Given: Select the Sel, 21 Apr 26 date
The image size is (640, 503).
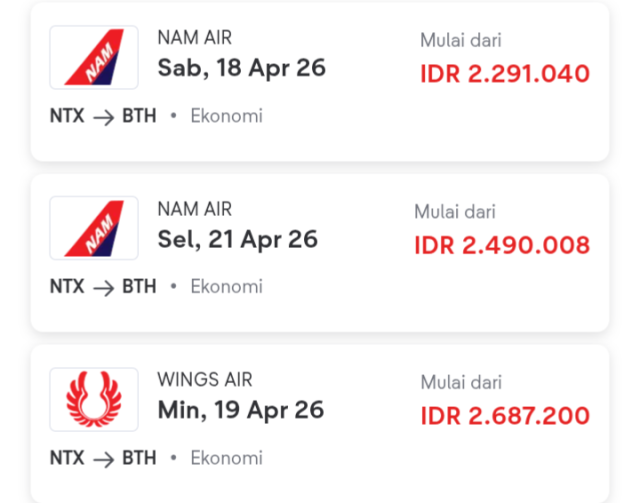Looking at the screenshot, I should (237, 239).
